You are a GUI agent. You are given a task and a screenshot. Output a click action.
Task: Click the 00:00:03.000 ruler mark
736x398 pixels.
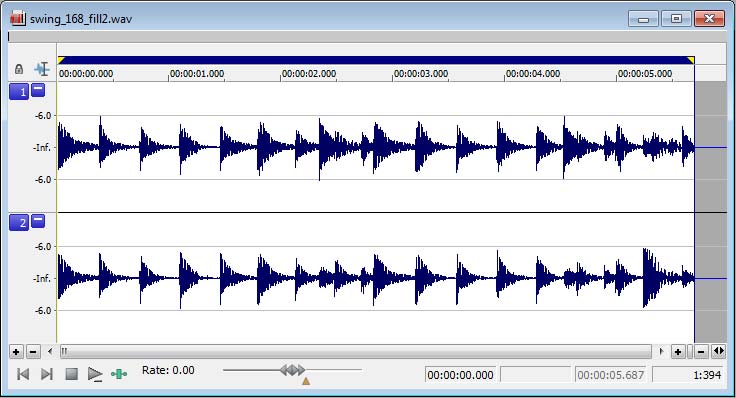click(421, 74)
